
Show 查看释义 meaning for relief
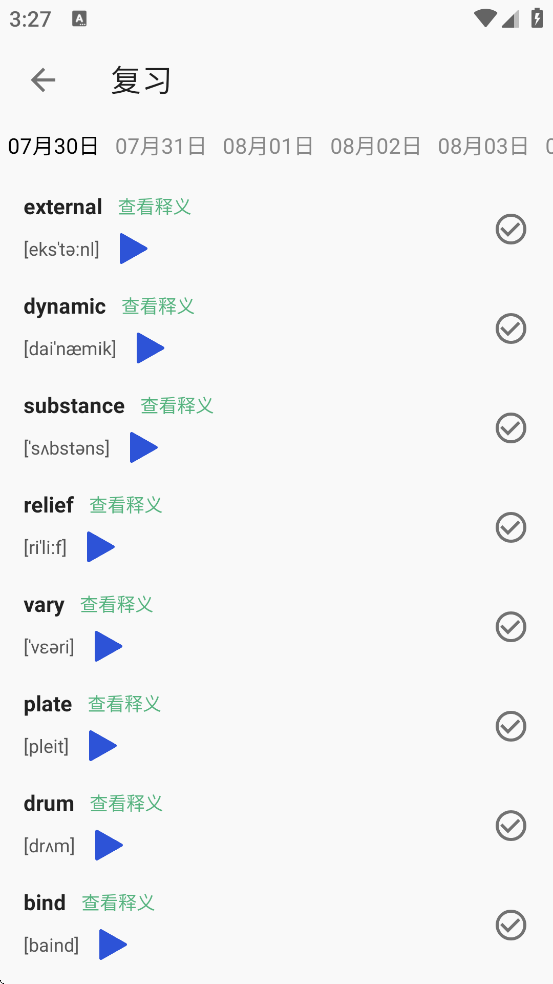coord(126,505)
